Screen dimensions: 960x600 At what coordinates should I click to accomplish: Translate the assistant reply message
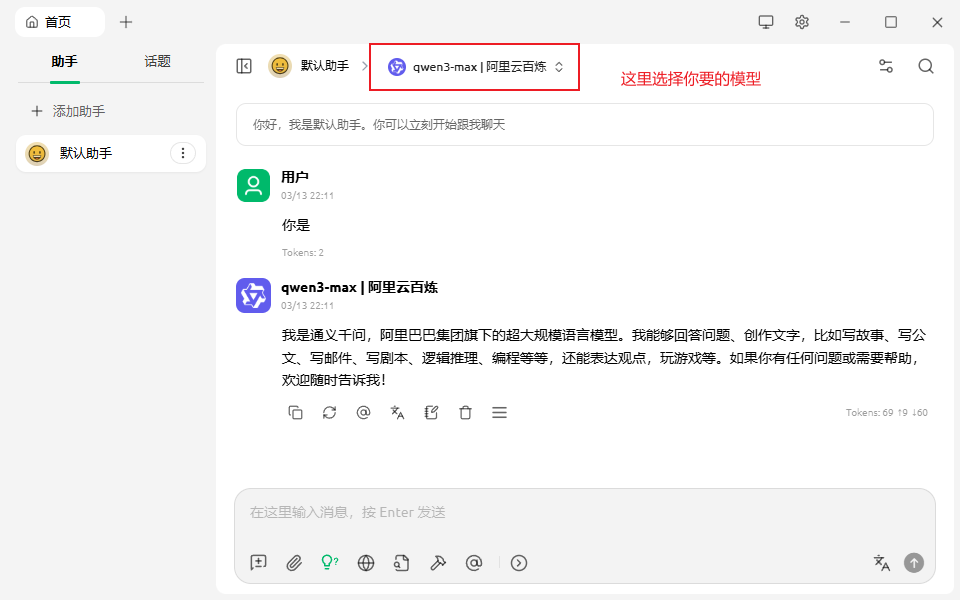coord(397,412)
